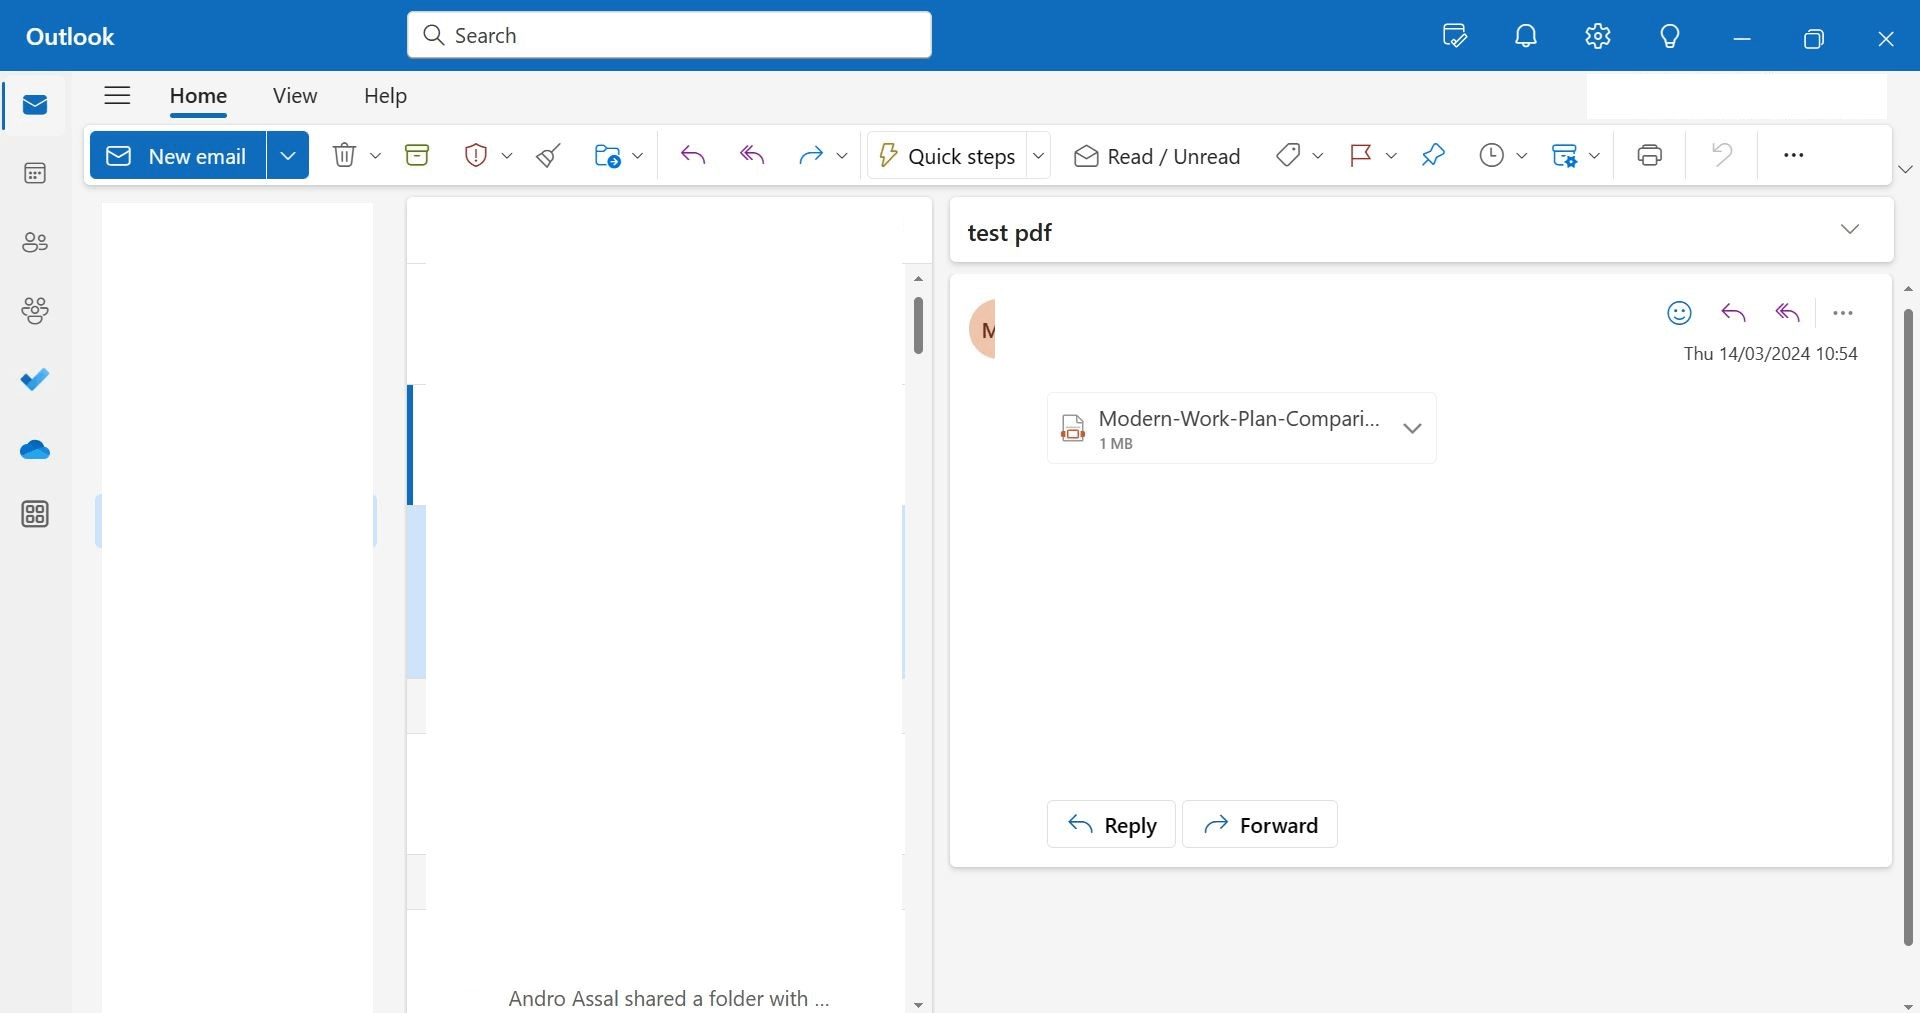Viewport: 1920px width, 1013px height.
Task: Select the Sweep tool
Action: coord(547,155)
